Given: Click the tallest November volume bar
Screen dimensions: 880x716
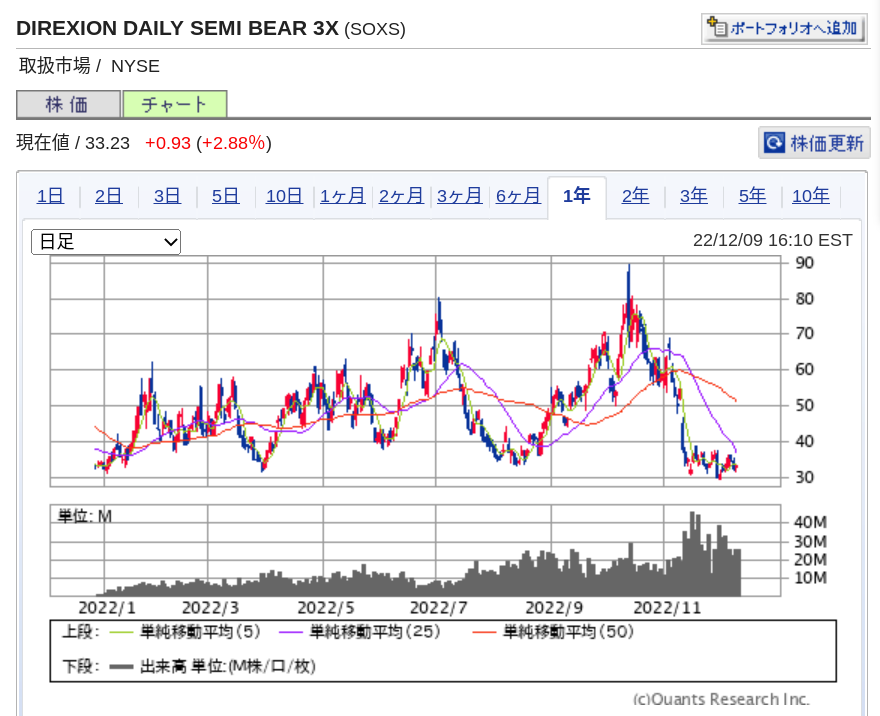Looking at the screenshot, I should pos(692,553).
